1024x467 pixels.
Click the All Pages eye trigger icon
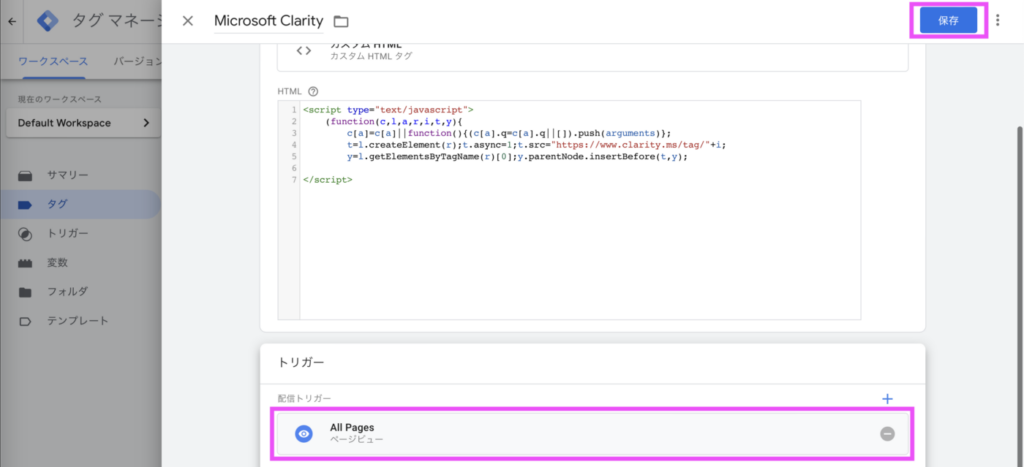pos(304,434)
